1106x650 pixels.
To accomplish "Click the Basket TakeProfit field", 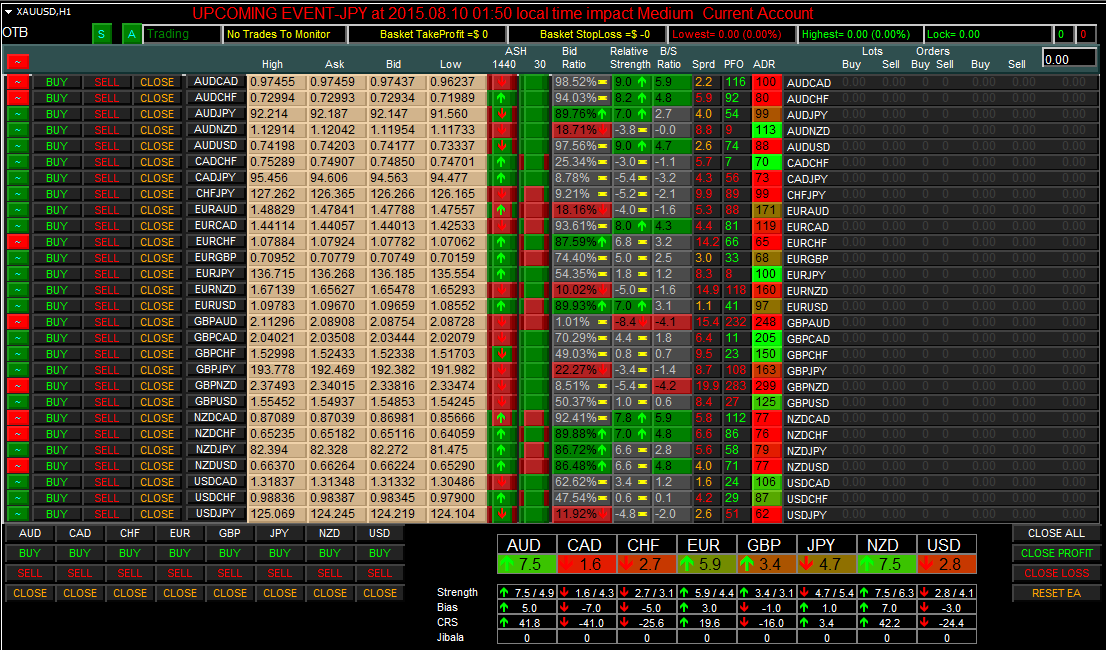I will 427,34.
